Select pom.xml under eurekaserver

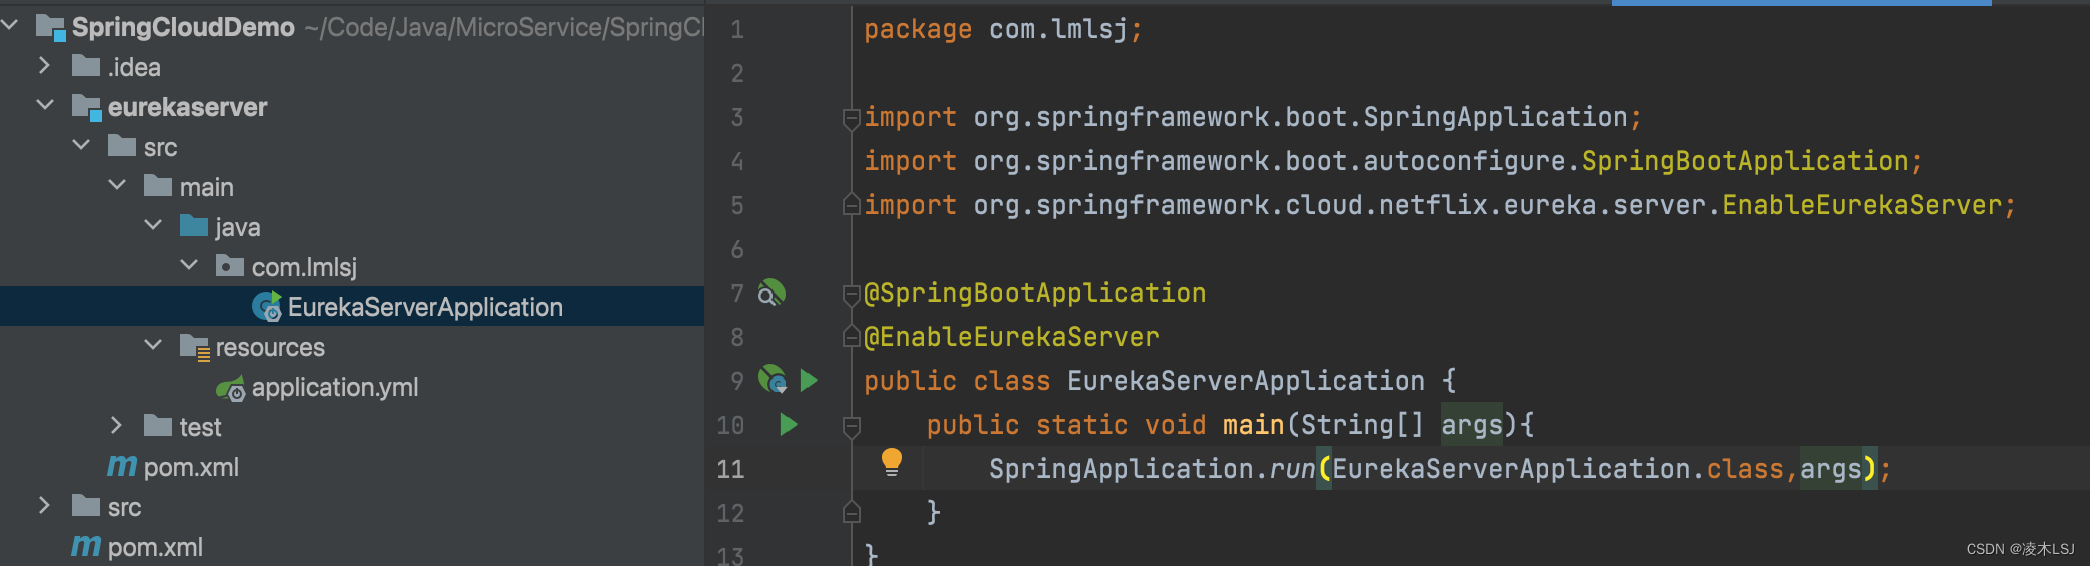[x=191, y=467]
